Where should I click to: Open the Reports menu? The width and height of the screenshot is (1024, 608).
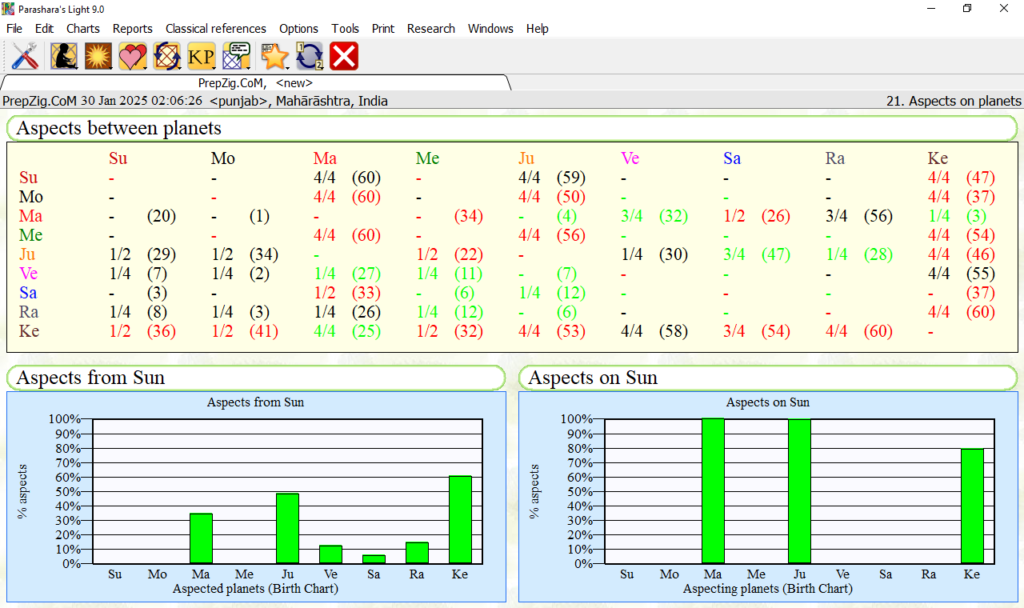pyautogui.click(x=132, y=29)
